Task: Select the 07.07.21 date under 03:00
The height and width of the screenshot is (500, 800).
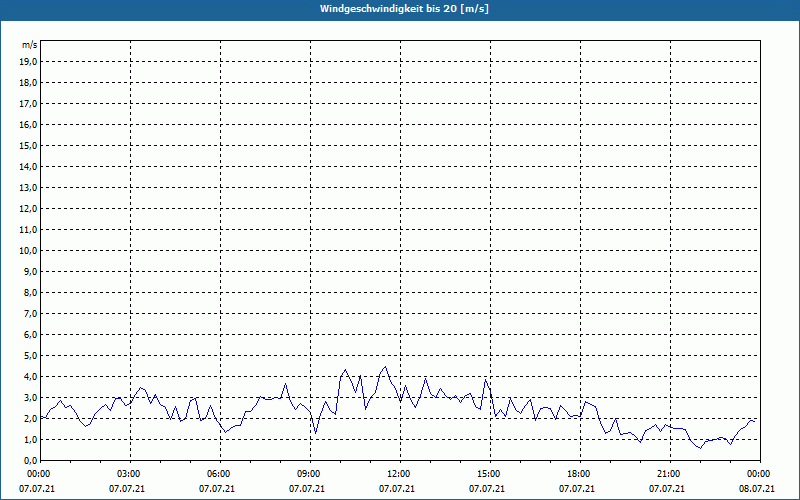Action: (x=127, y=489)
